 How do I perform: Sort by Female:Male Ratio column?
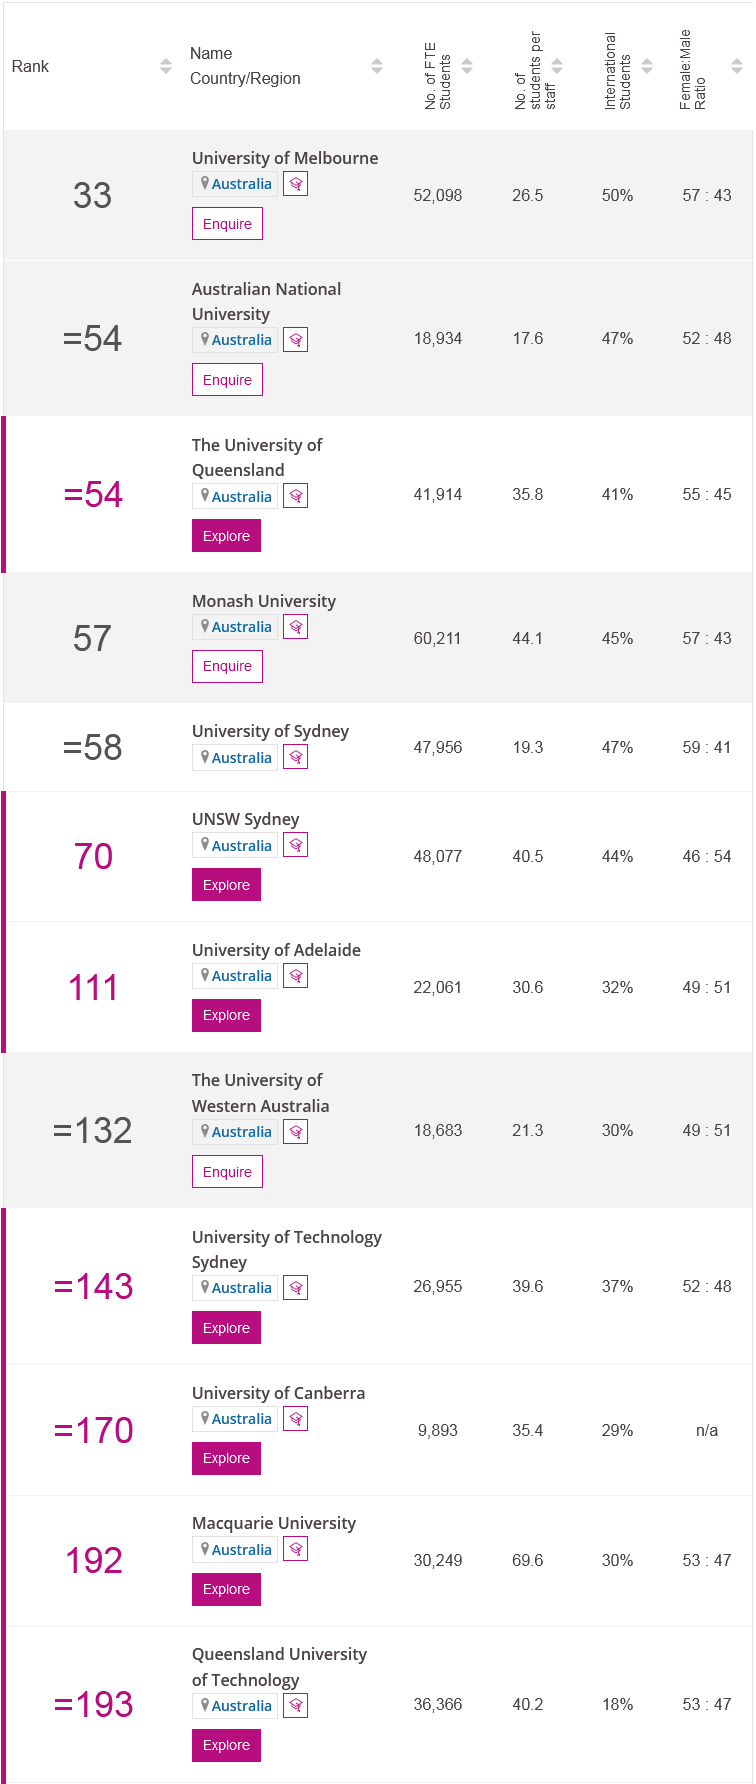point(737,66)
